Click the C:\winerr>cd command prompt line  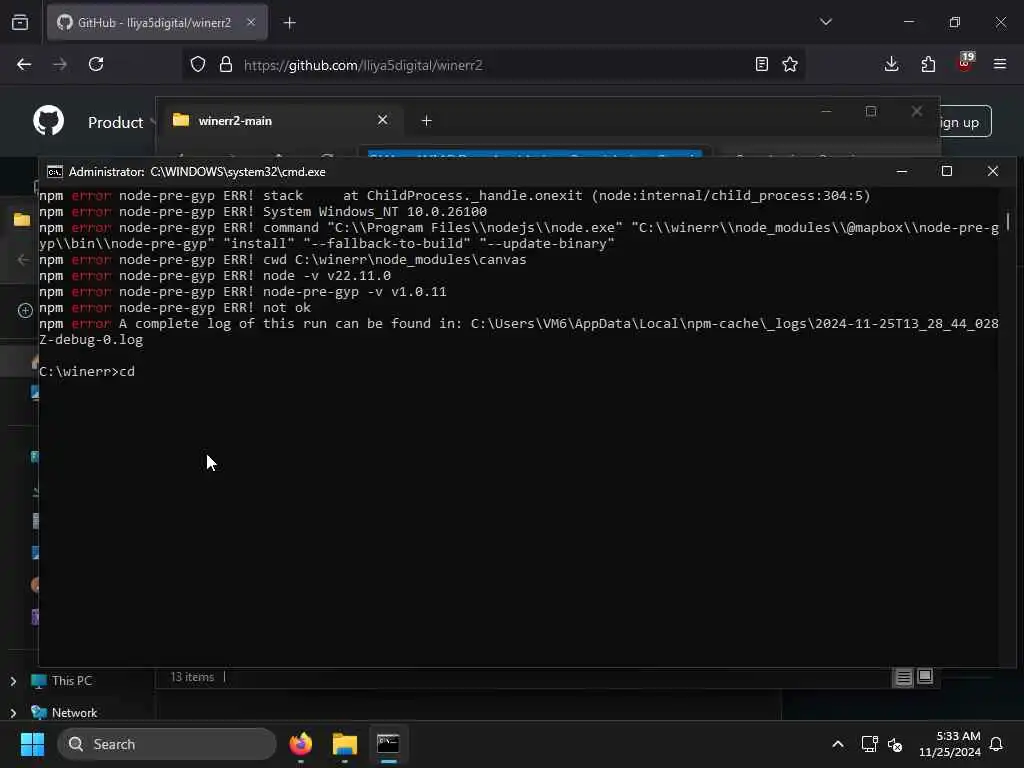(x=87, y=372)
